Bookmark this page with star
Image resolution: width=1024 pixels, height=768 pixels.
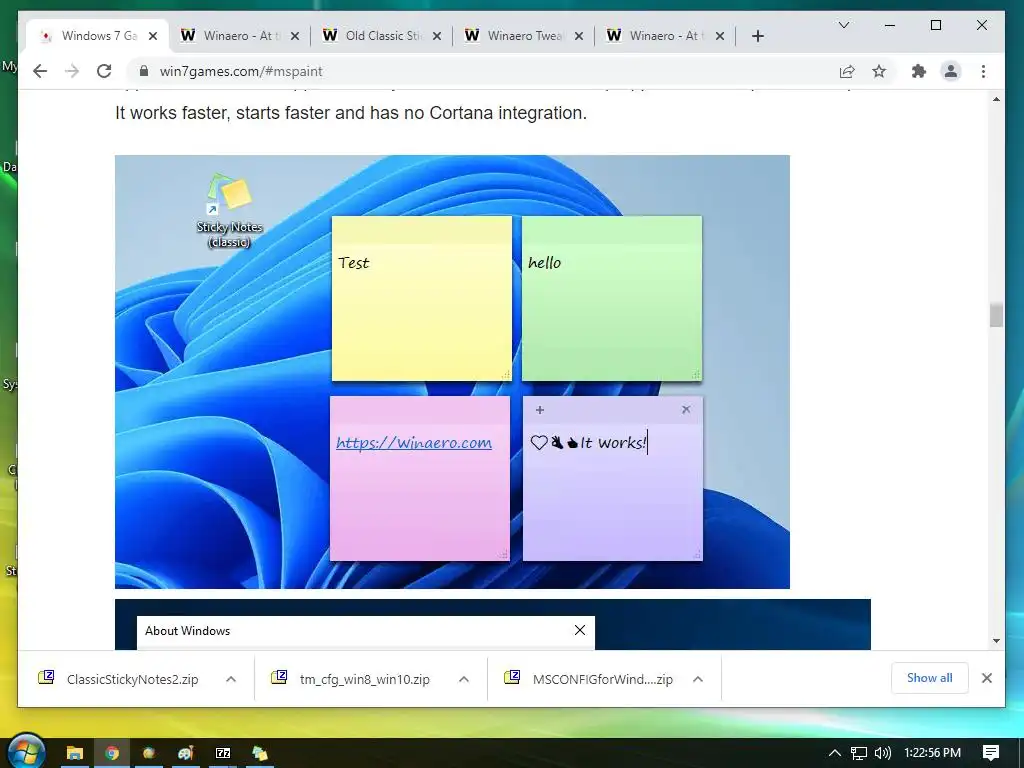click(879, 71)
